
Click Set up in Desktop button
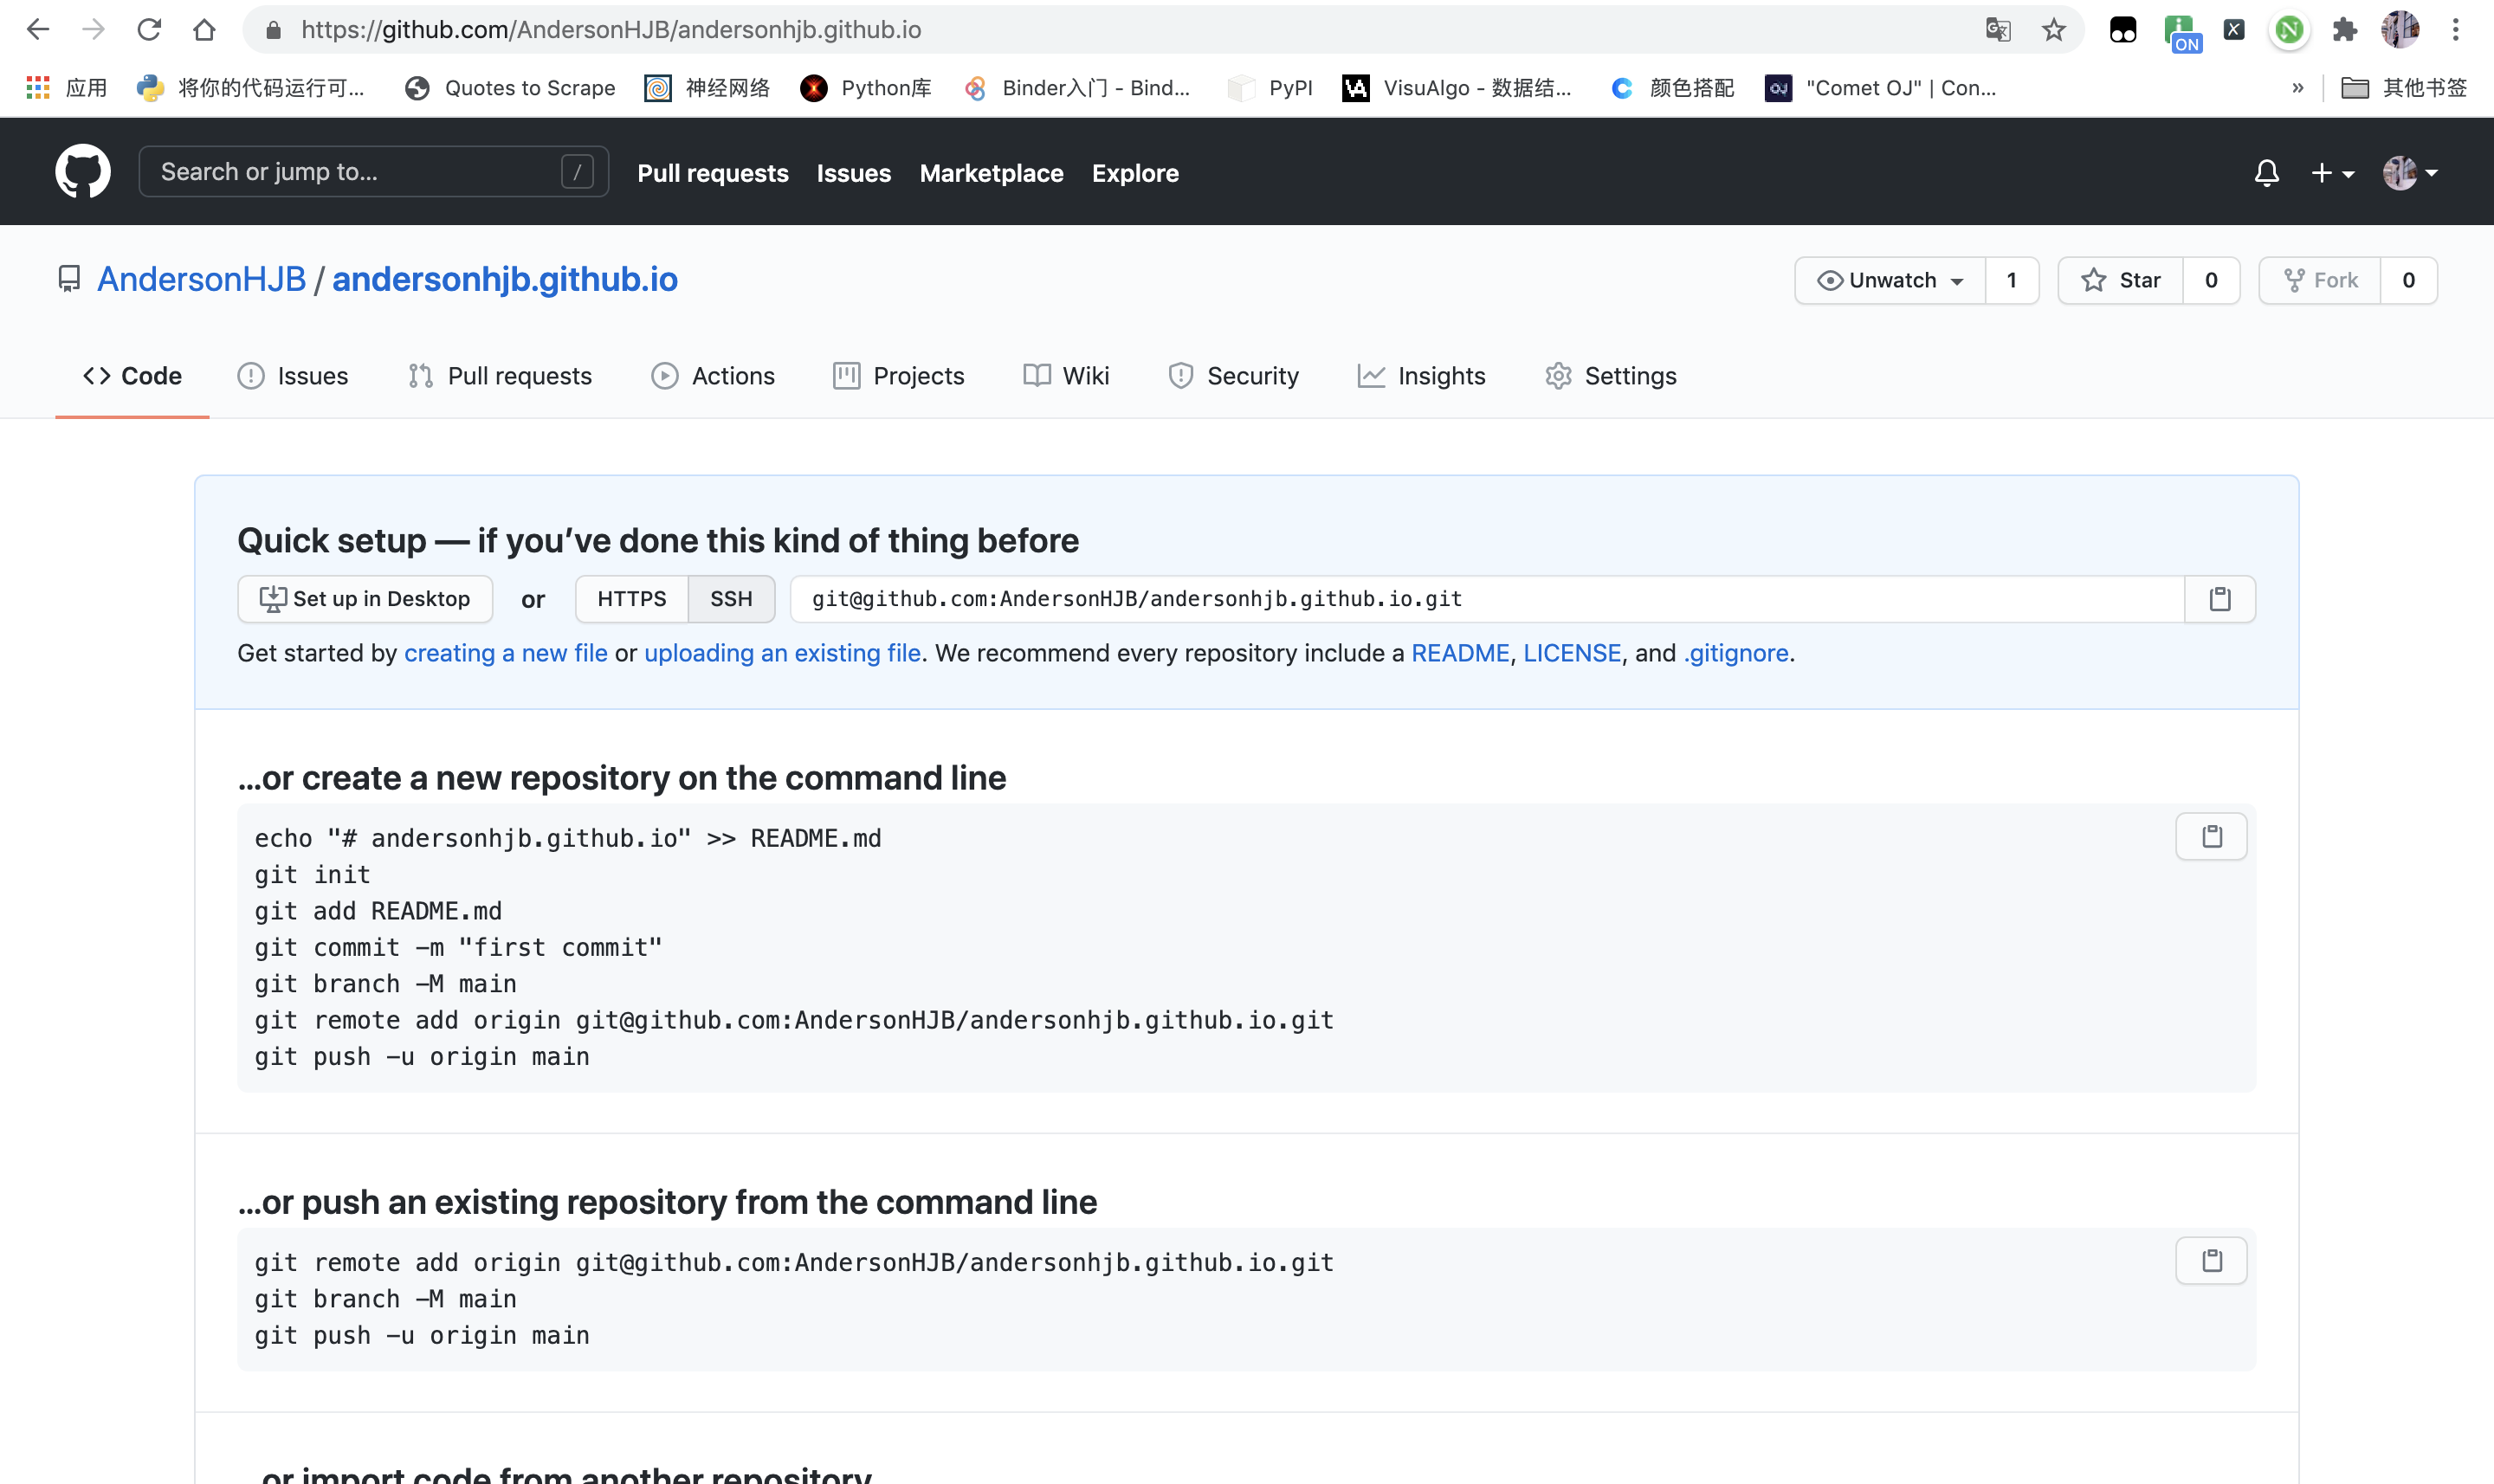(365, 599)
